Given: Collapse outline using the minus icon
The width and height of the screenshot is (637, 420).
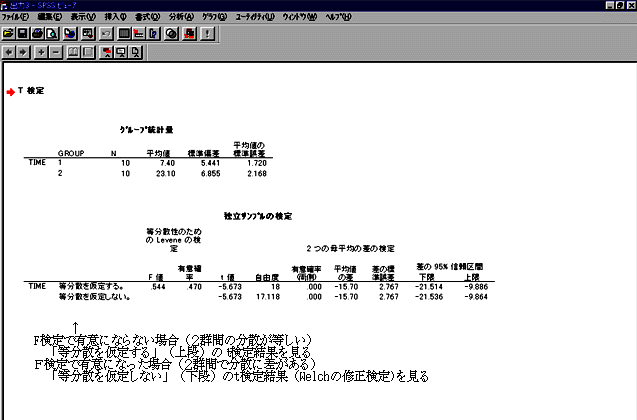Looking at the screenshot, I should point(56,51).
